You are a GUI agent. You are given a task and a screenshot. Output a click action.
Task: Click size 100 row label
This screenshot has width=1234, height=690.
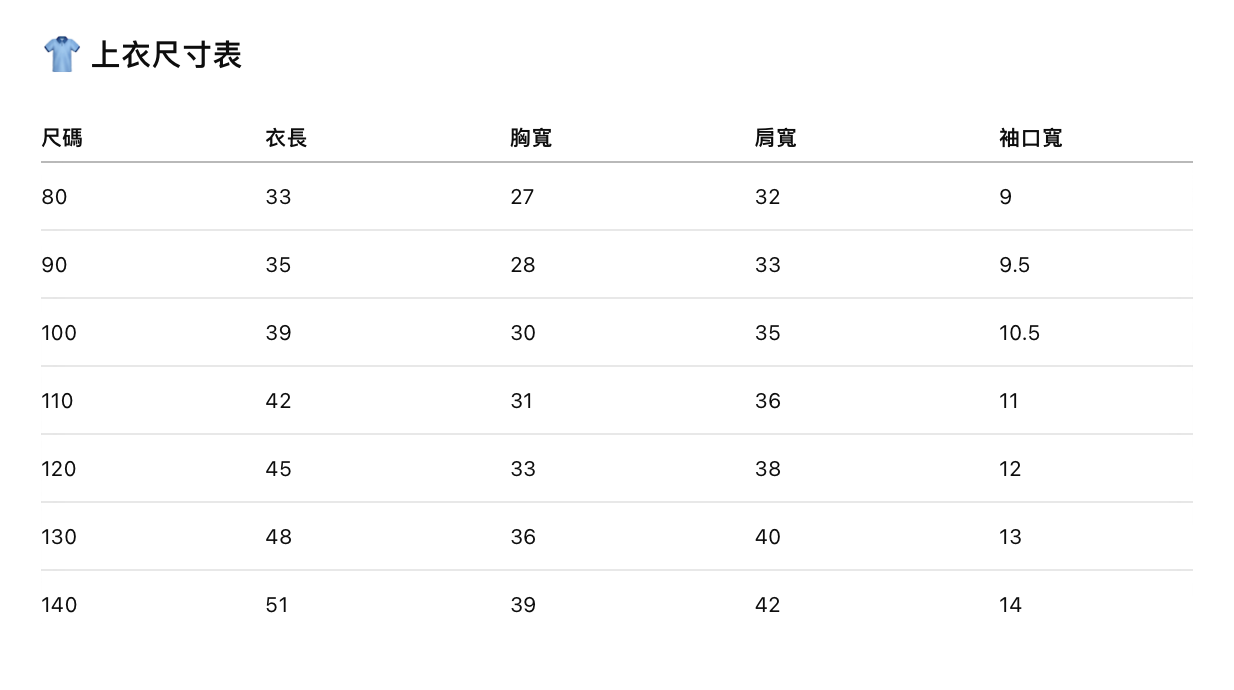(x=59, y=333)
